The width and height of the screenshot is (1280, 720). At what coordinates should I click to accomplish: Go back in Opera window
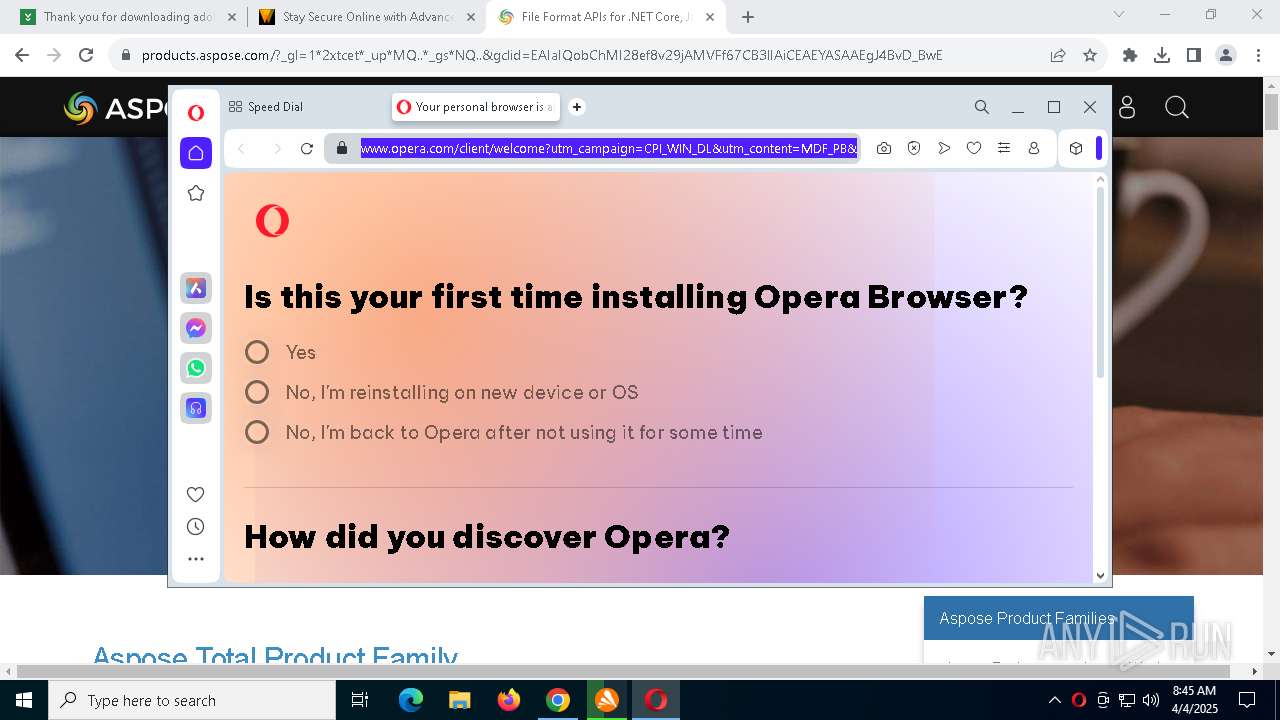(241, 148)
